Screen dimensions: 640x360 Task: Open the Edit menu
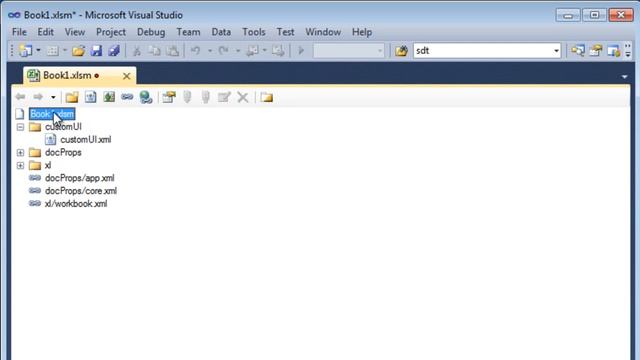[x=45, y=32]
